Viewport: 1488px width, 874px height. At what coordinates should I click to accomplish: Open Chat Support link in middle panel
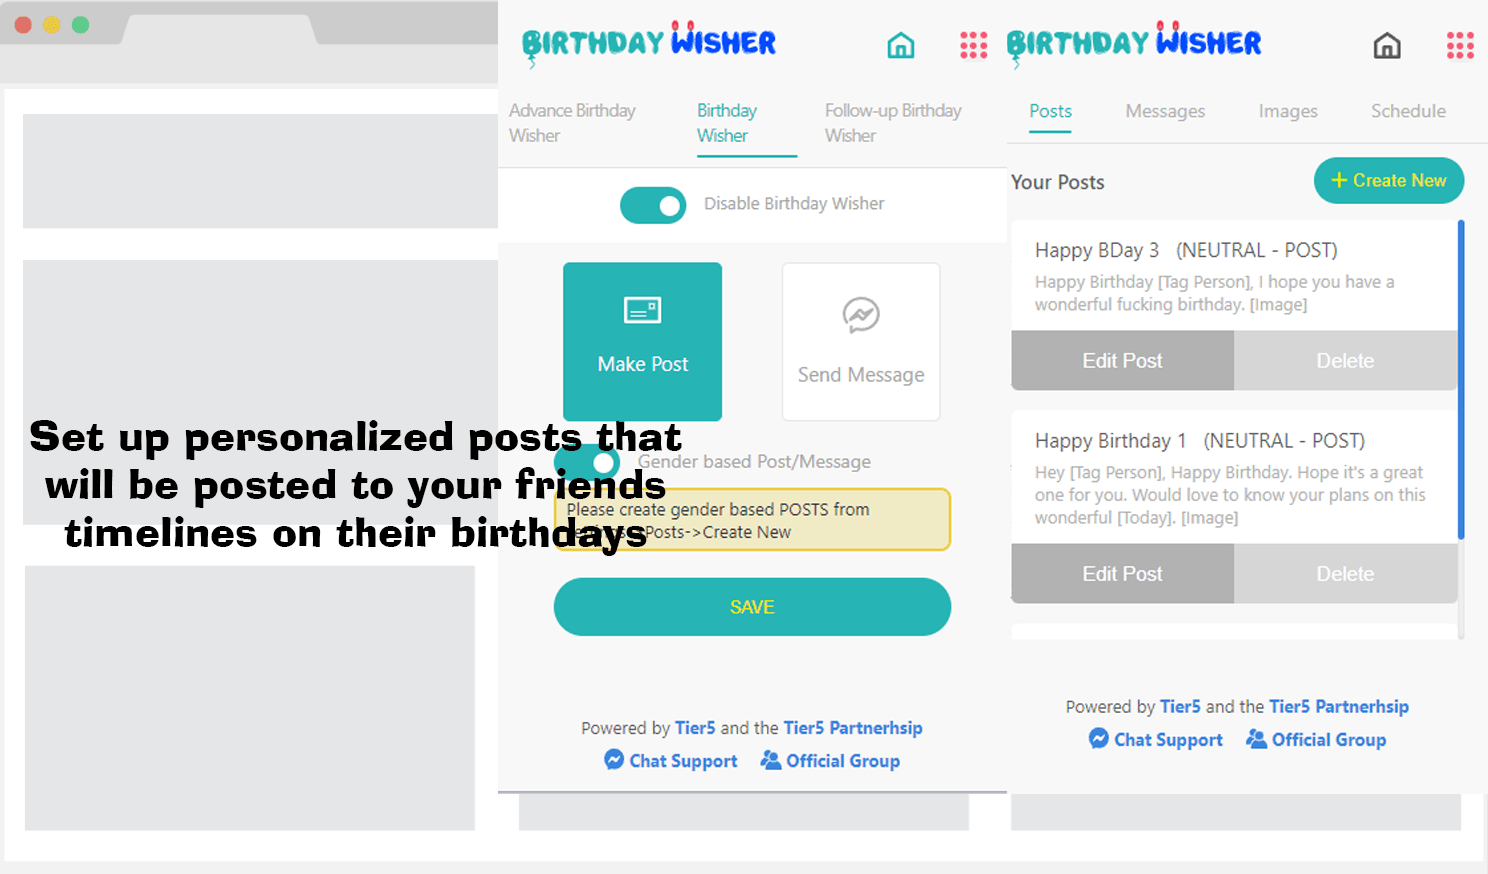coord(671,761)
